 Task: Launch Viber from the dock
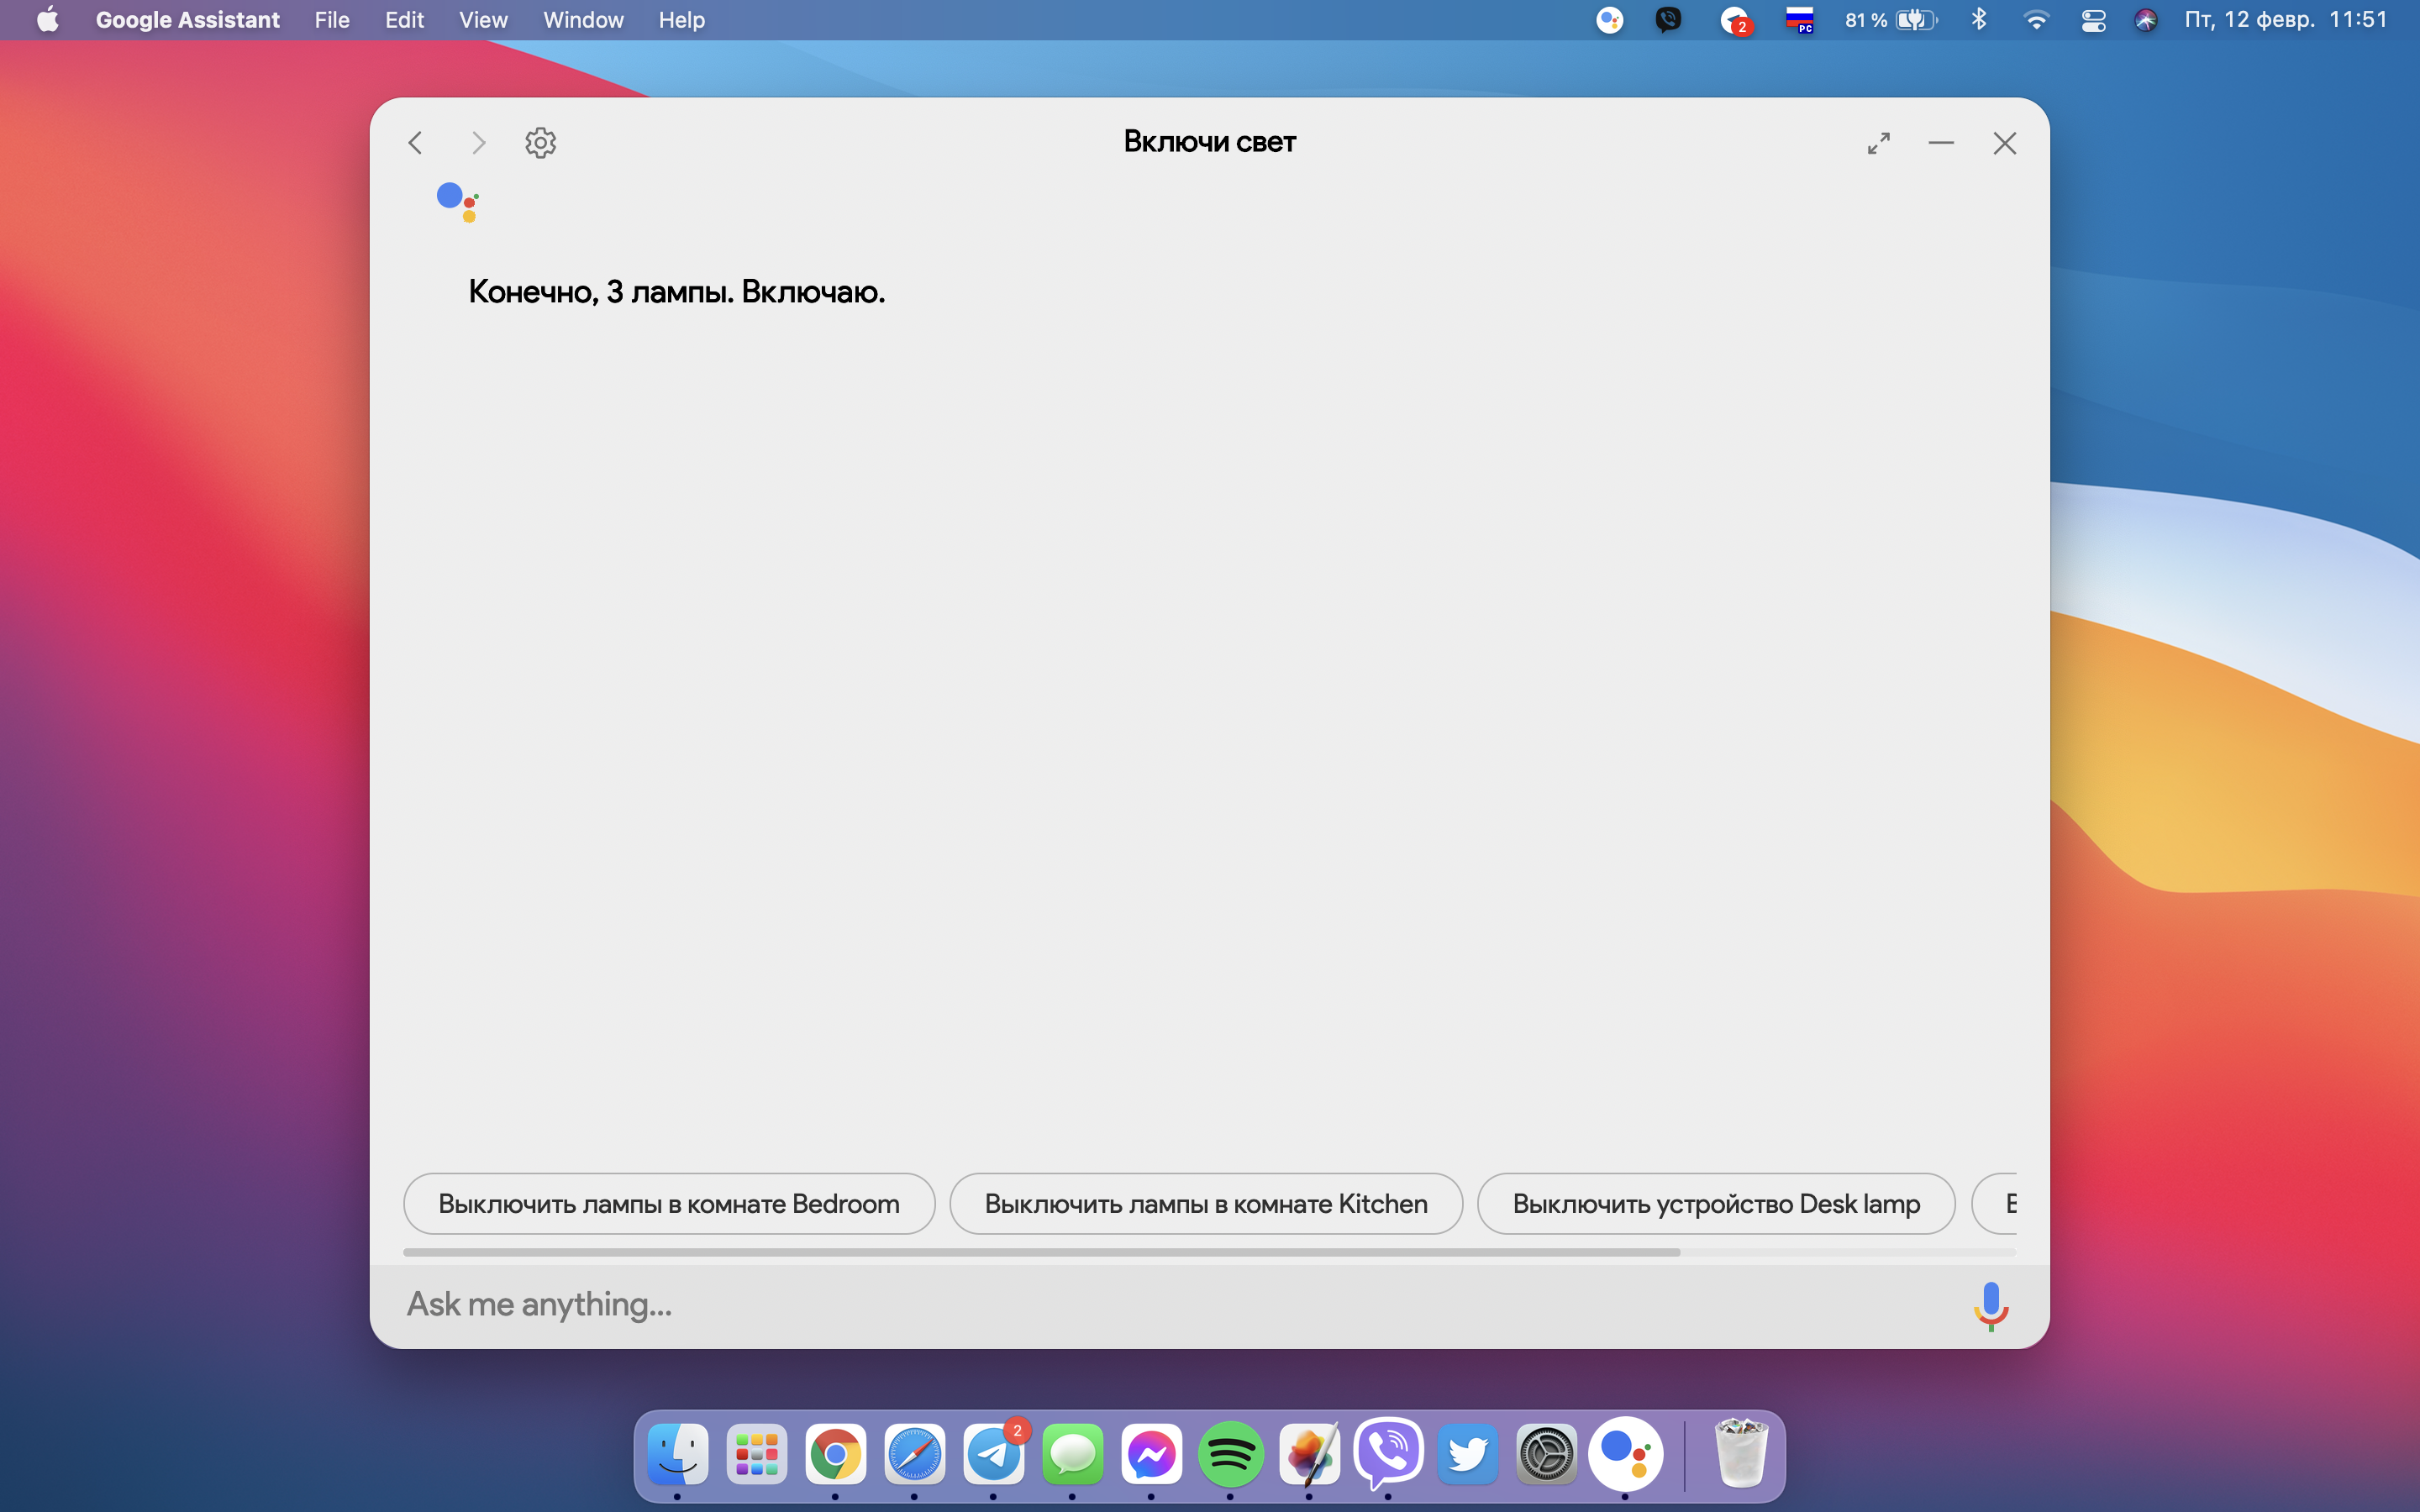click(1388, 1454)
